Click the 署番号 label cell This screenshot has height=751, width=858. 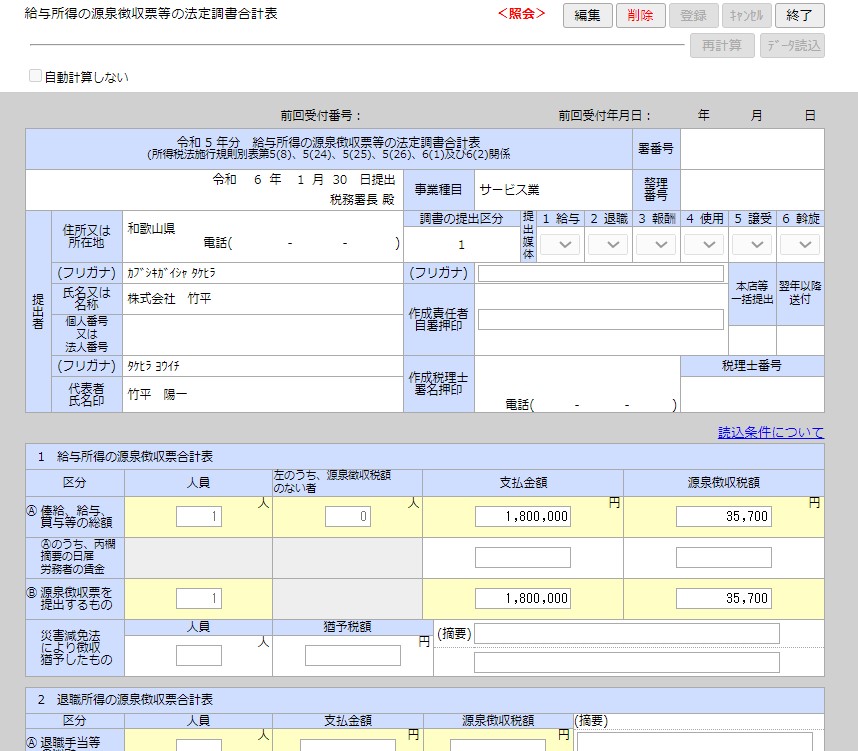tap(656, 148)
